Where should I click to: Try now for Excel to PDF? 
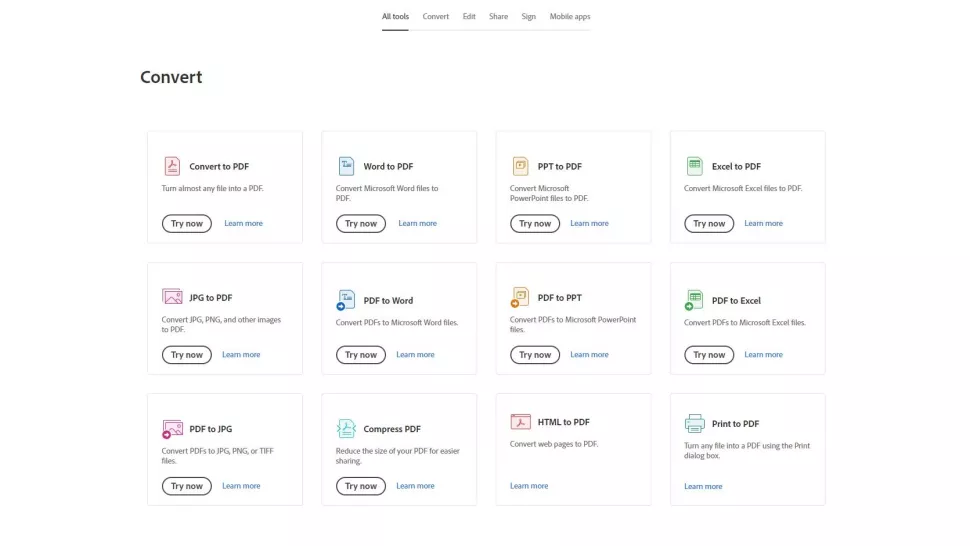tap(709, 223)
